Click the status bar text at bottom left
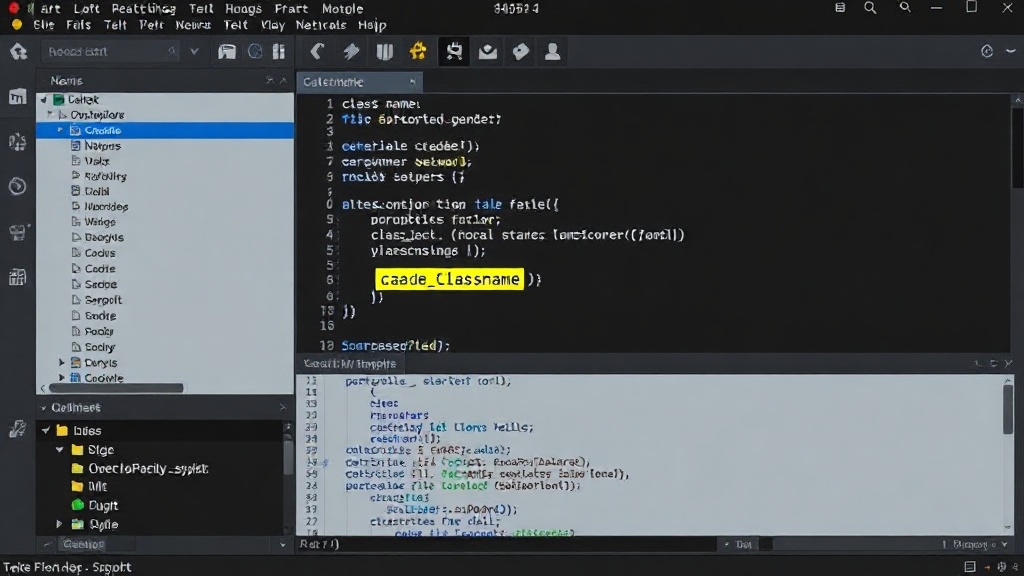This screenshot has width=1024, height=576. tap(67, 567)
